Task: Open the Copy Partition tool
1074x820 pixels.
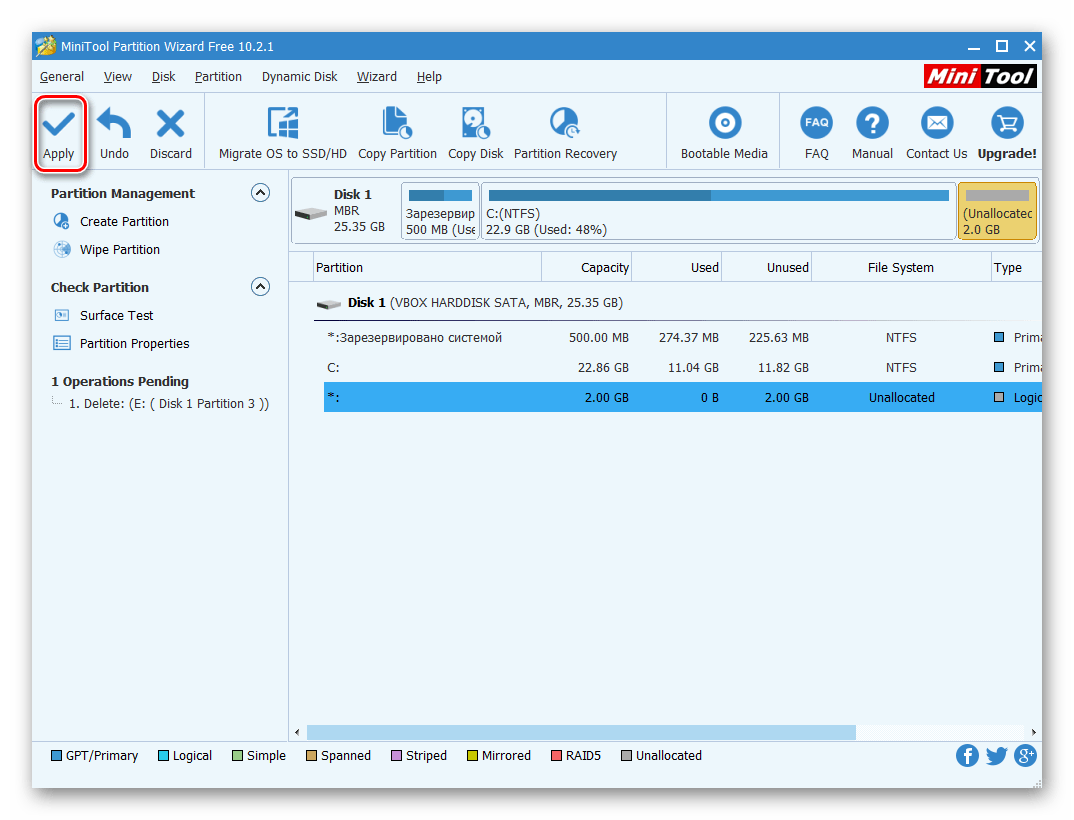Action: [397, 133]
